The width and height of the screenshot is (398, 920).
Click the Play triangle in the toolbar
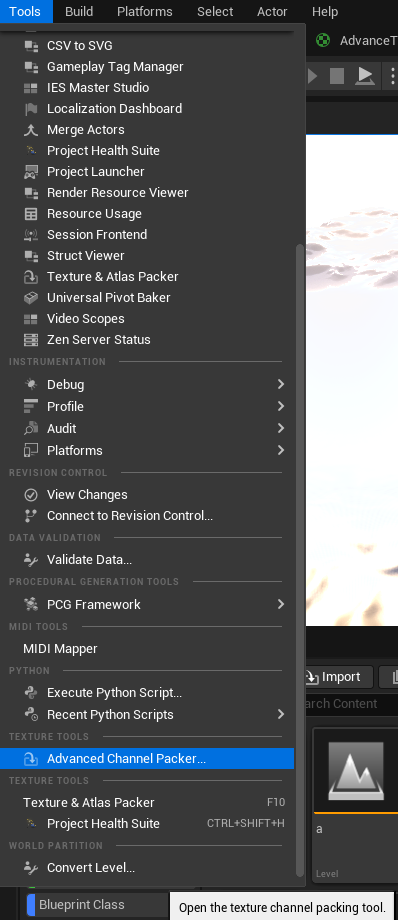coord(312,76)
